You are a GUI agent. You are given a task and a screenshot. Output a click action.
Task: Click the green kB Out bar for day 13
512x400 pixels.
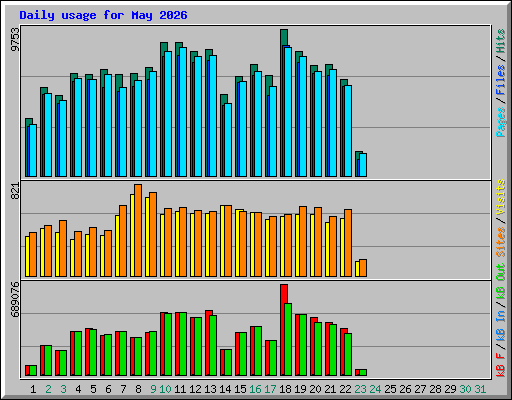pos(213,346)
